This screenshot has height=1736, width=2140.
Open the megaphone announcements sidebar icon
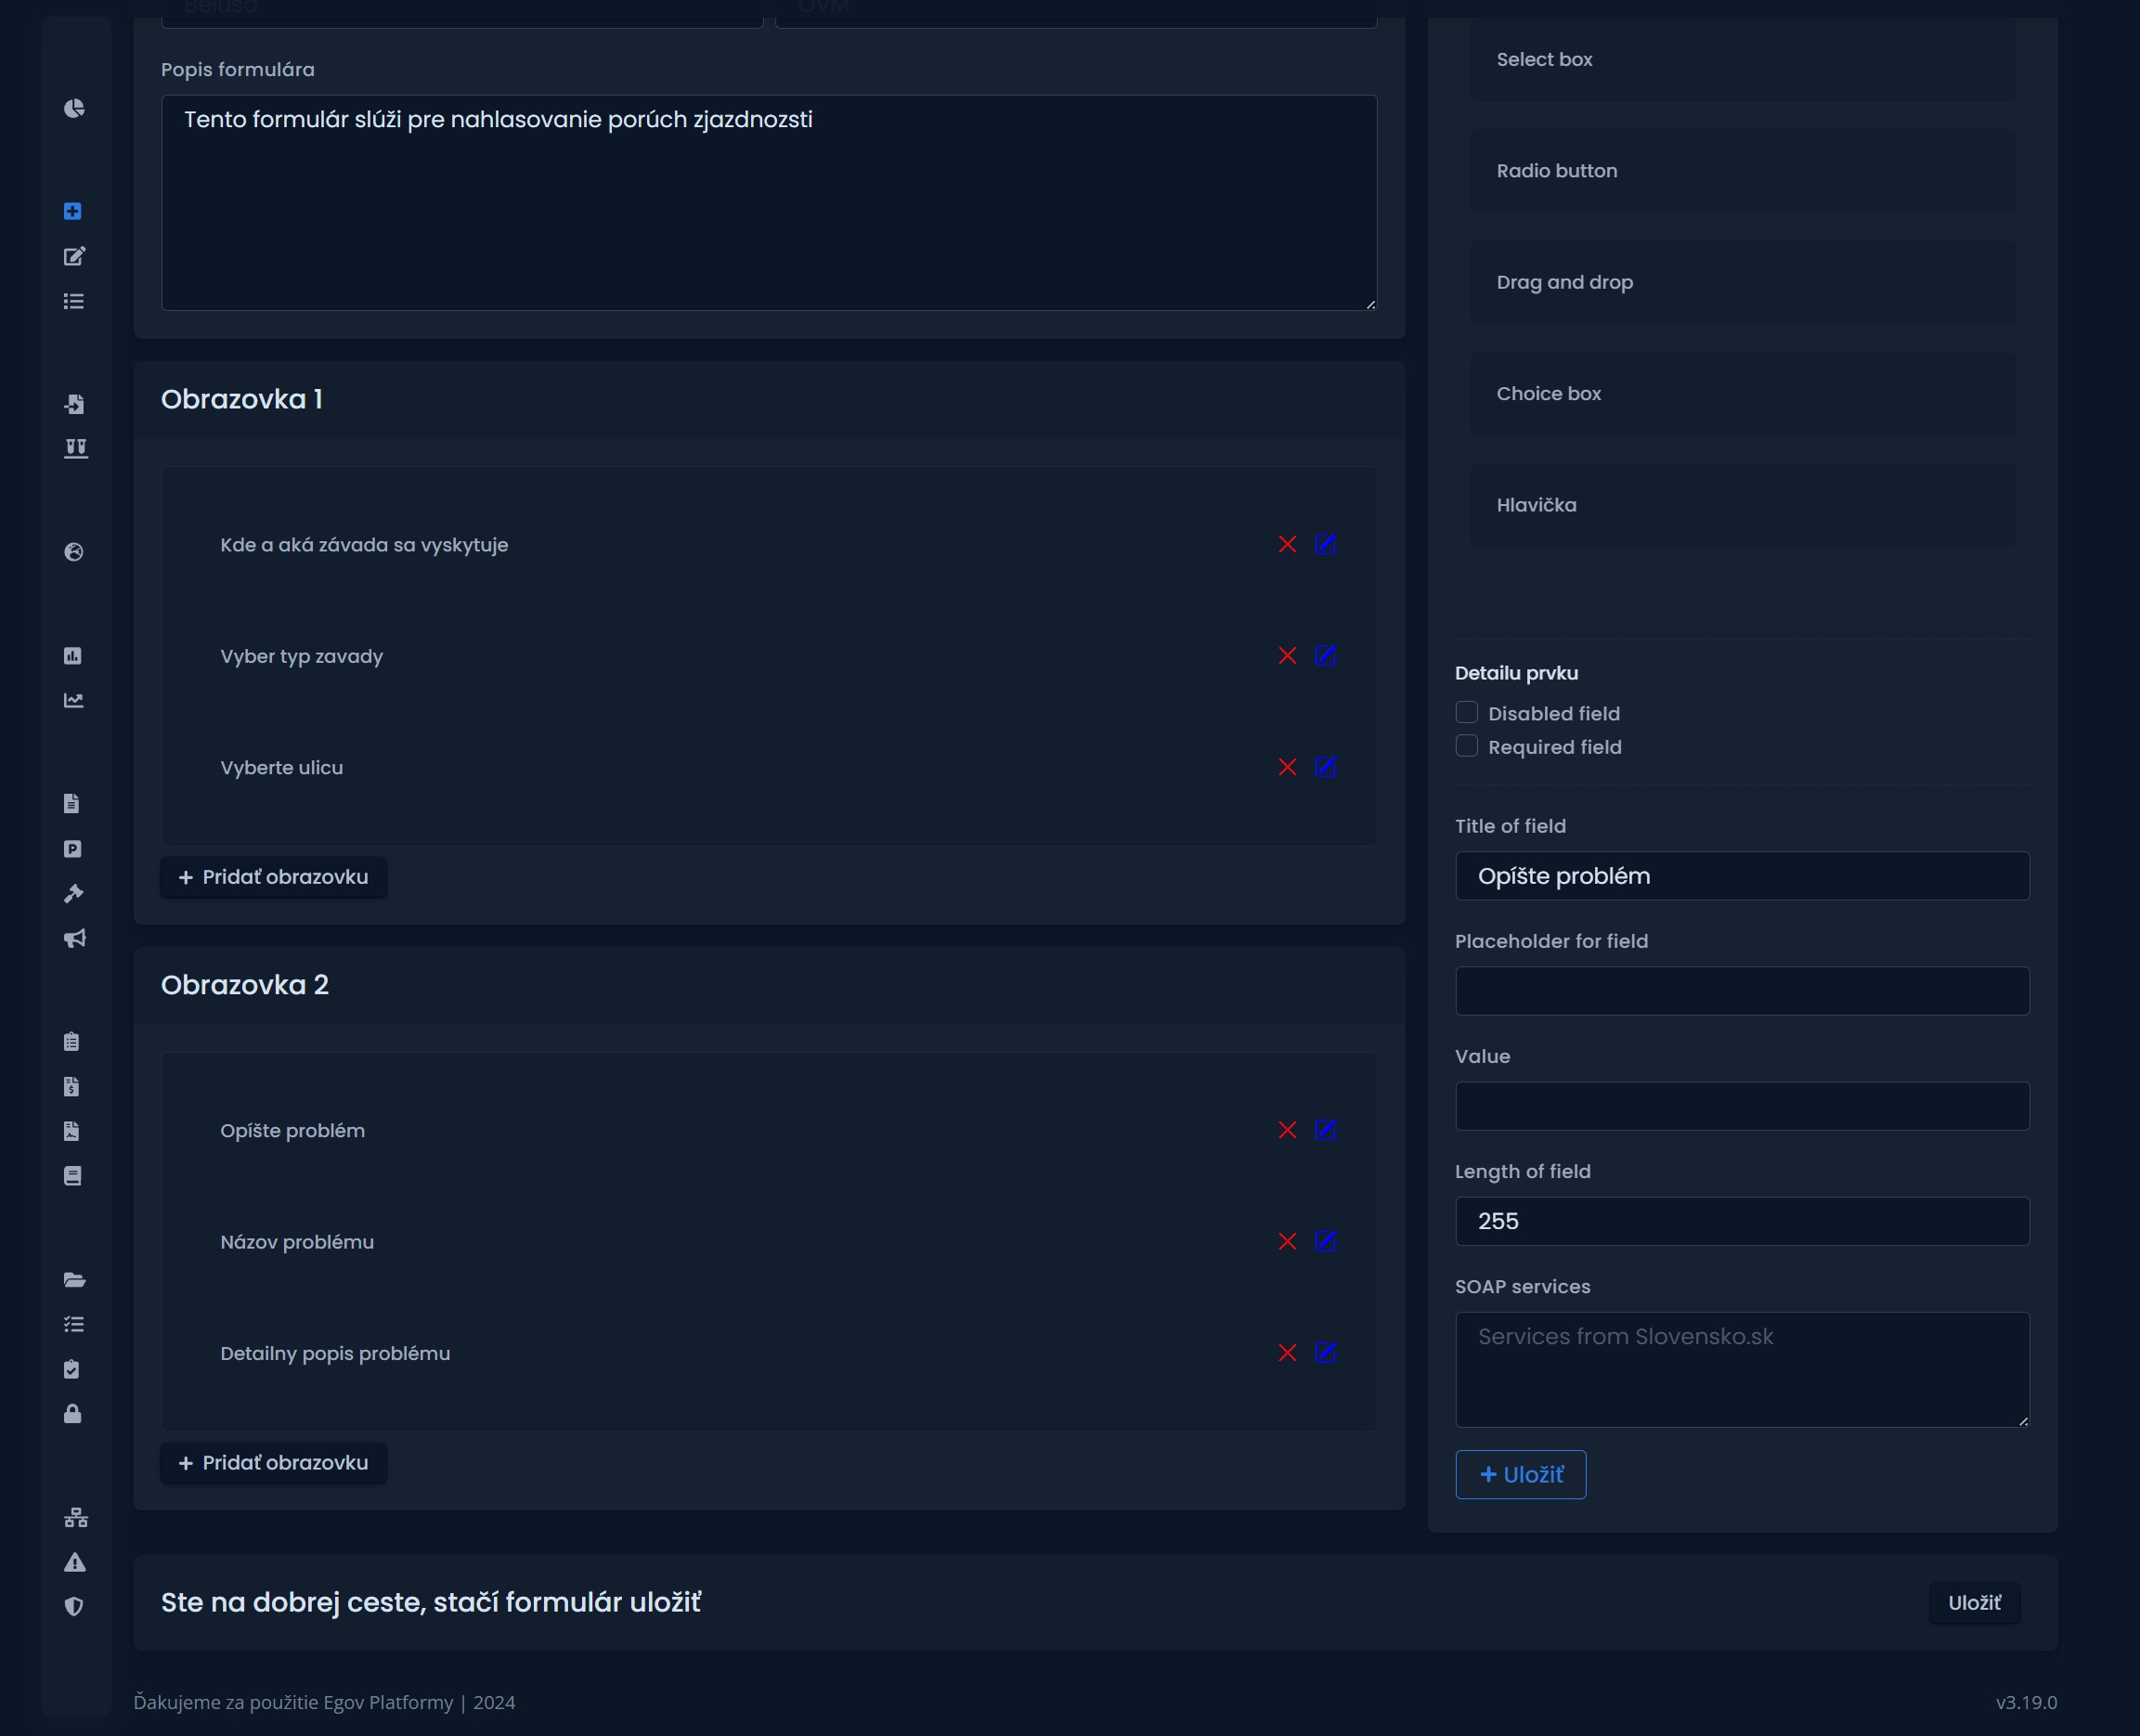click(x=74, y=938)
